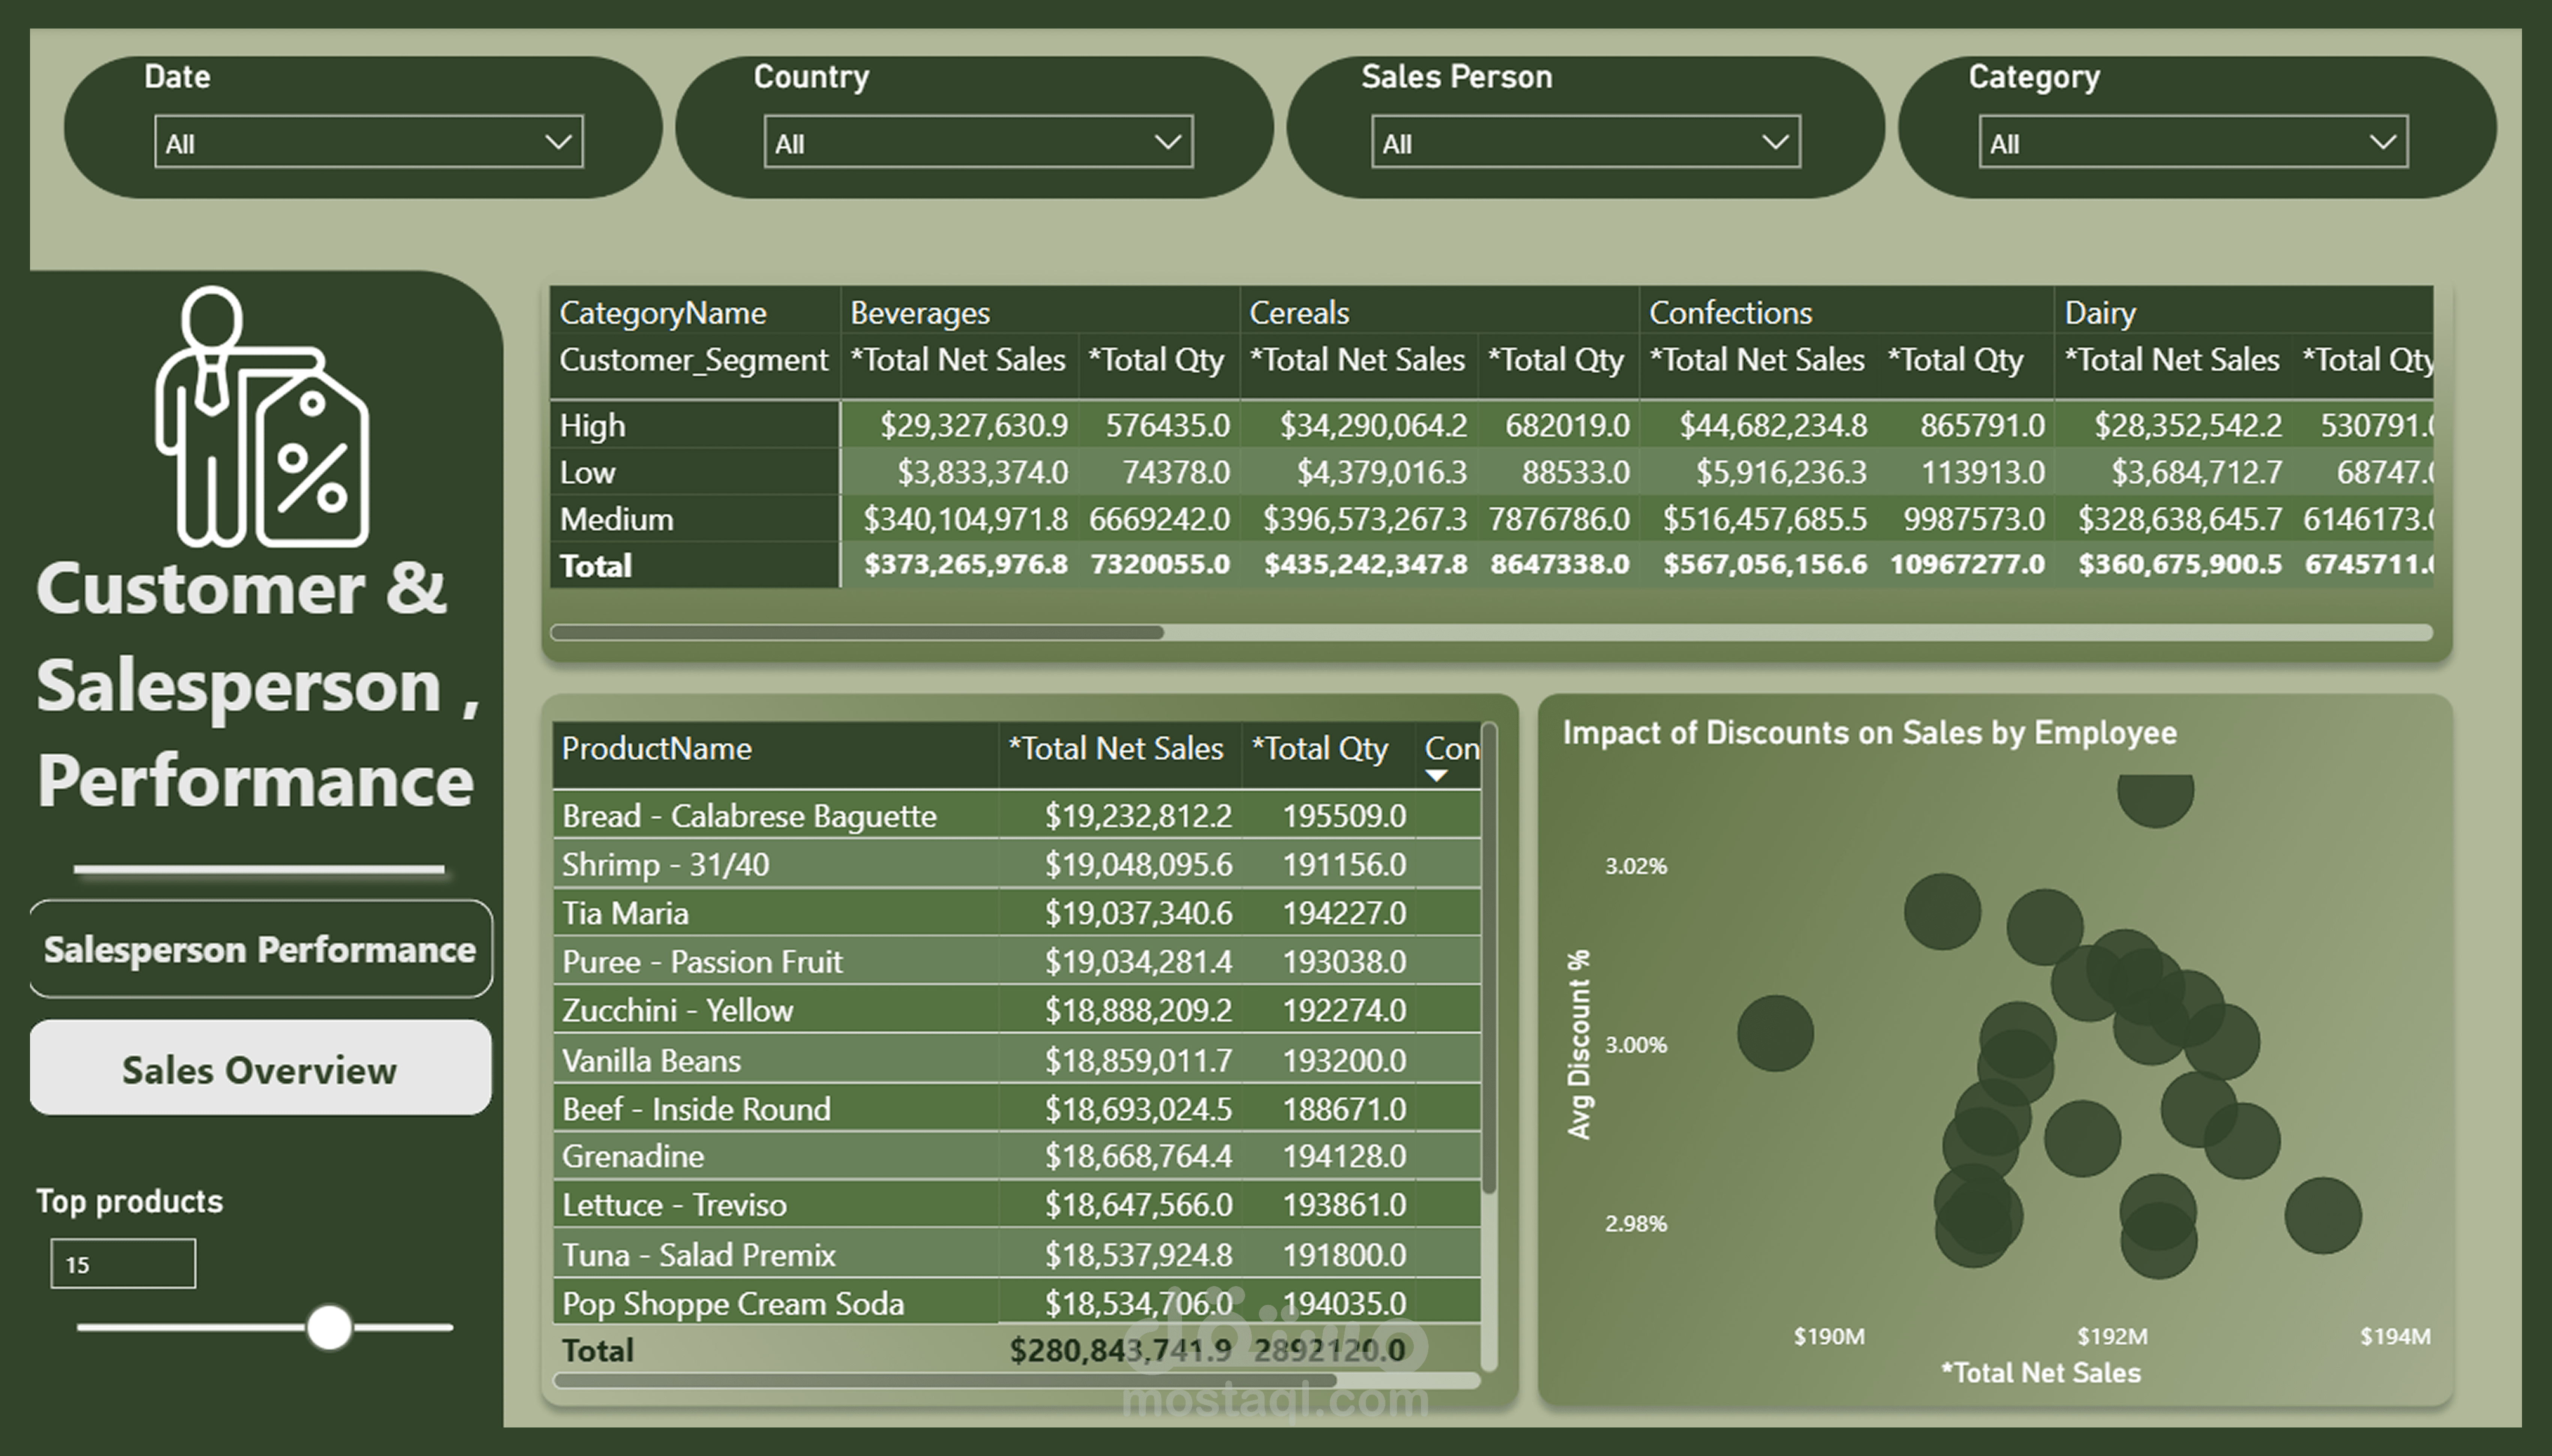The width and height of the screenshot is (2552, 1456).
Task: Expand the Country dropdown chevron
Action: click(1167, 142)
